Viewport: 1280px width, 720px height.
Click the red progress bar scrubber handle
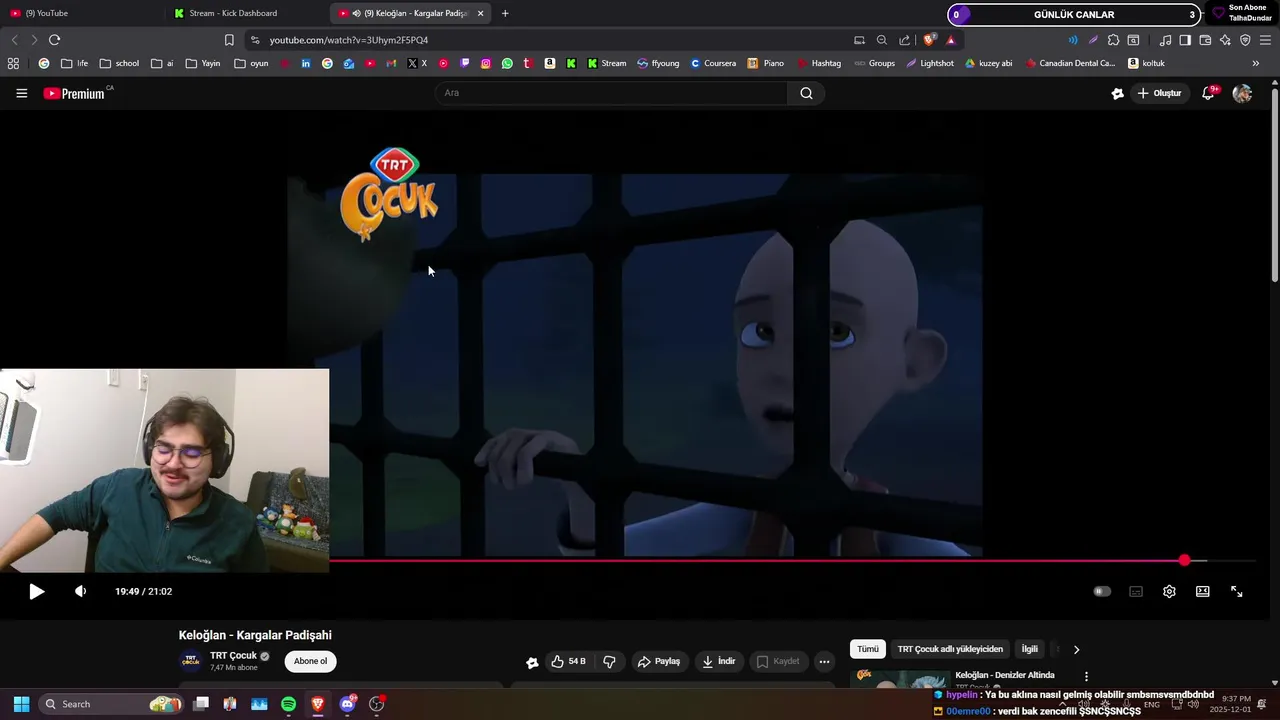[1185, 561]
